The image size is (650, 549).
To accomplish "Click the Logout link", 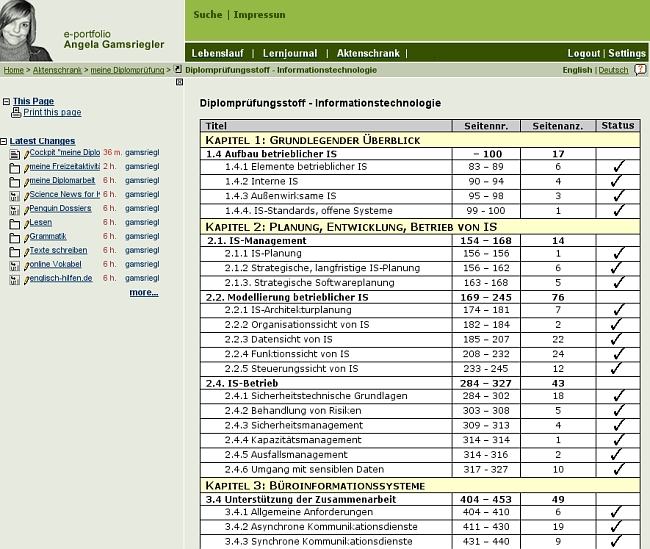I will (x=583, y=53).
